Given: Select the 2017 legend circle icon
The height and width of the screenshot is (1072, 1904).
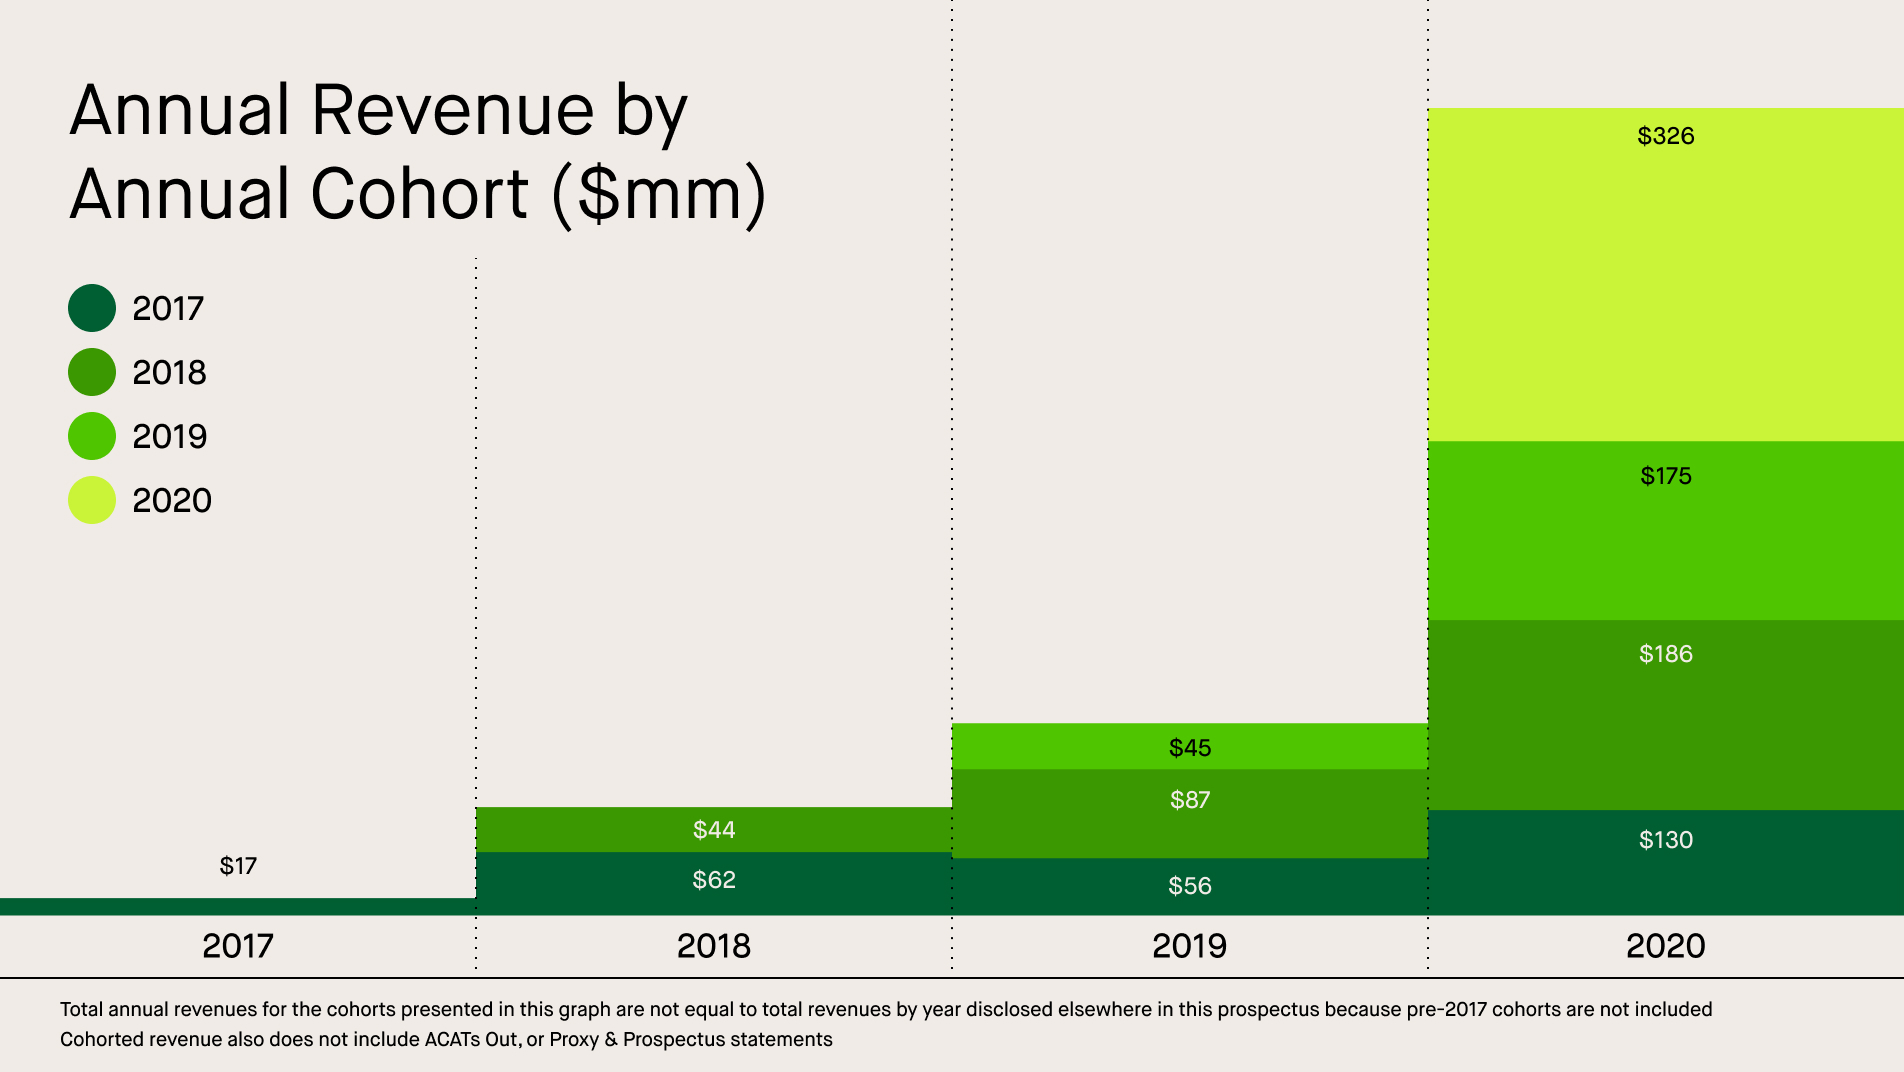Looking at the screenshot, I should (x=91, y=308).
